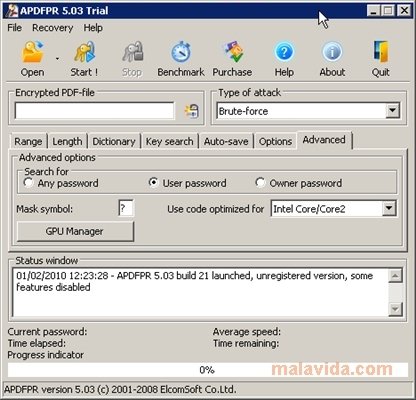Select User password radio button

[x=153, y=183]
